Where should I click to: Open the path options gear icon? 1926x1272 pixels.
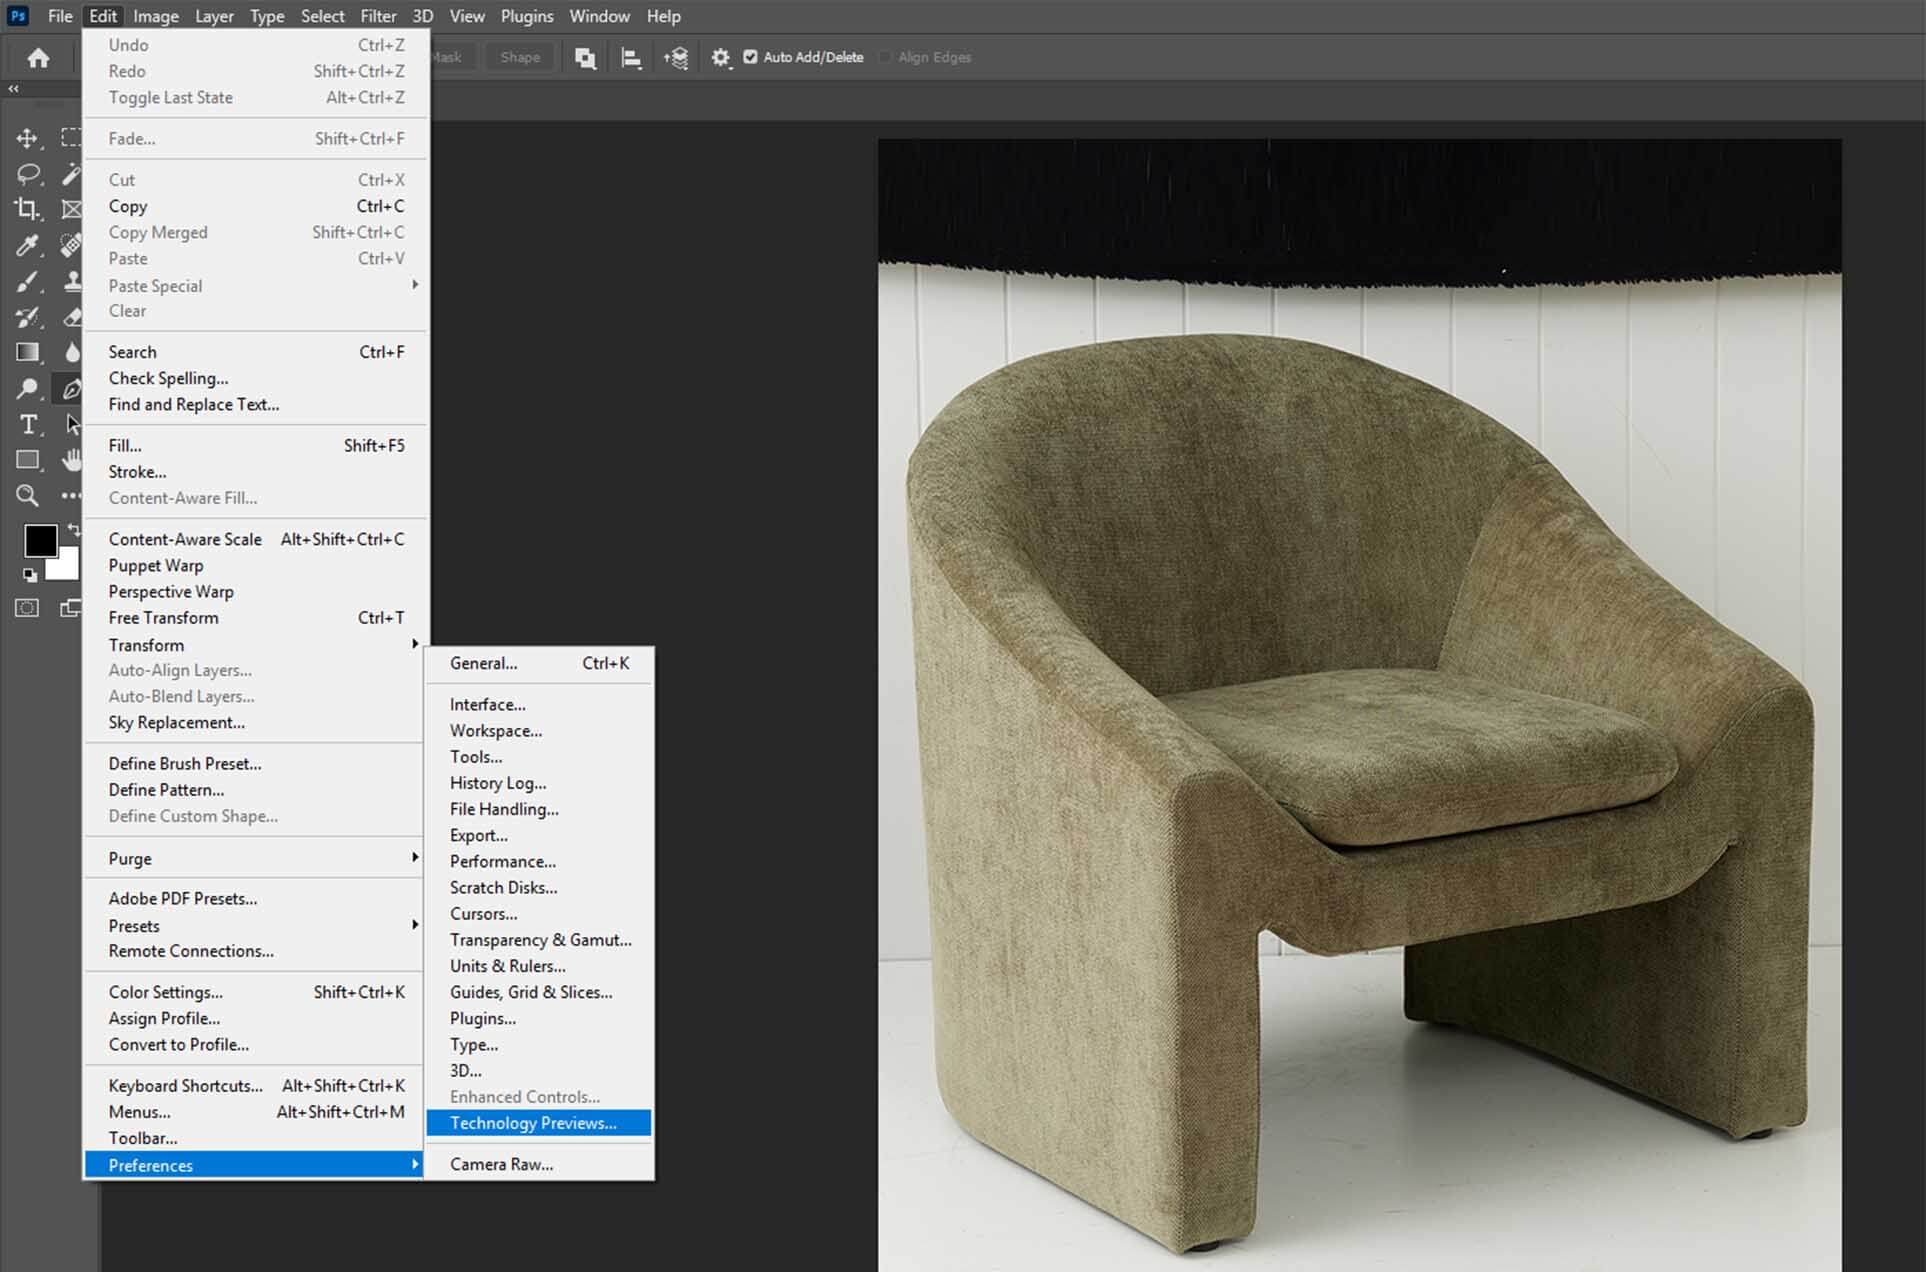[x=721, y=57]
